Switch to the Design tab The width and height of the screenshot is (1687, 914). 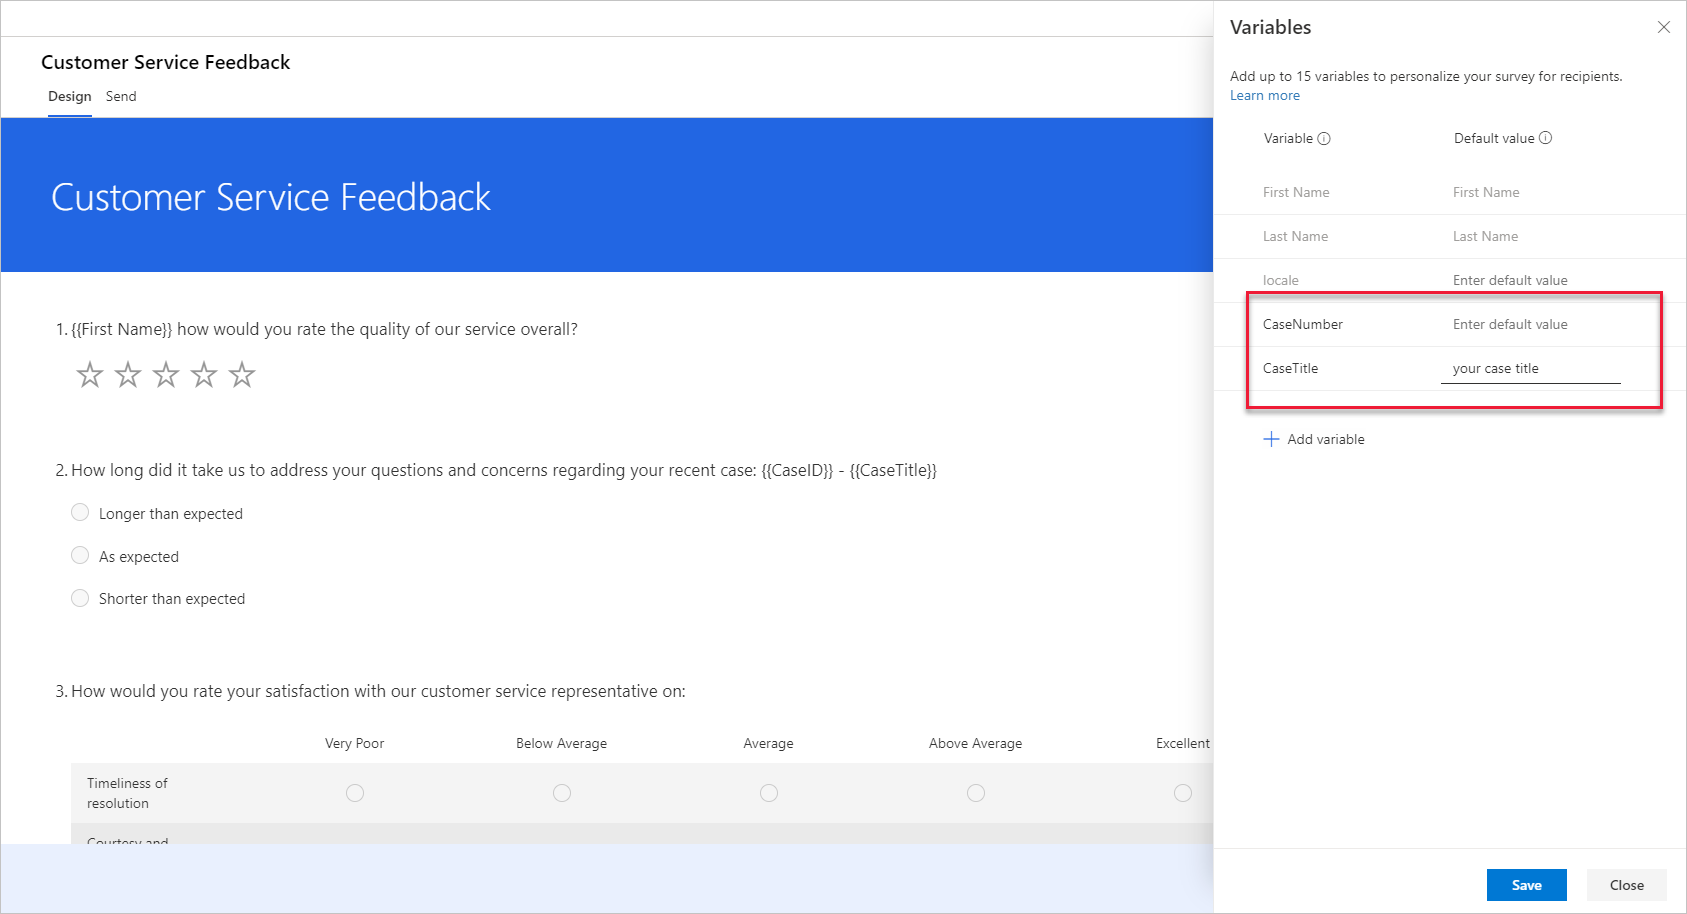pos(70,97)
